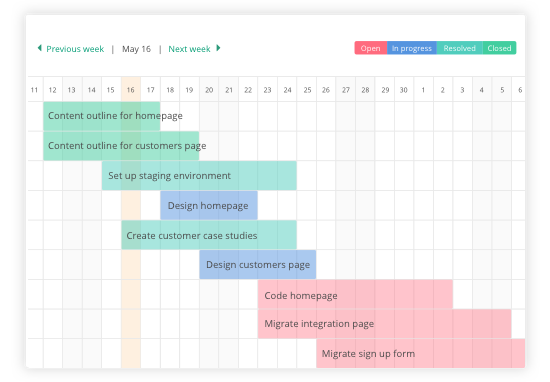This screenshot has height=382, width=550.
Task: Select the May 16 date label
Action: click(x=136, y=49)
